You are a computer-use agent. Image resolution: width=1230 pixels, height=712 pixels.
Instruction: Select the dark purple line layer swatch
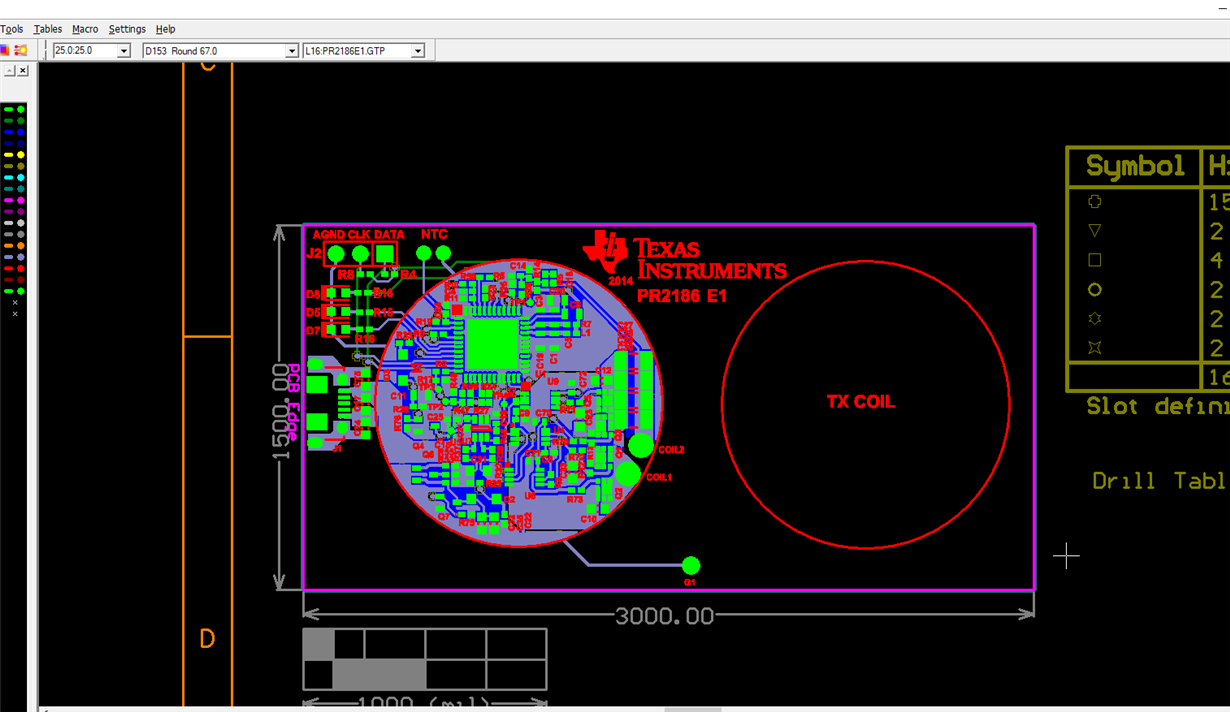tap(8, 212)
